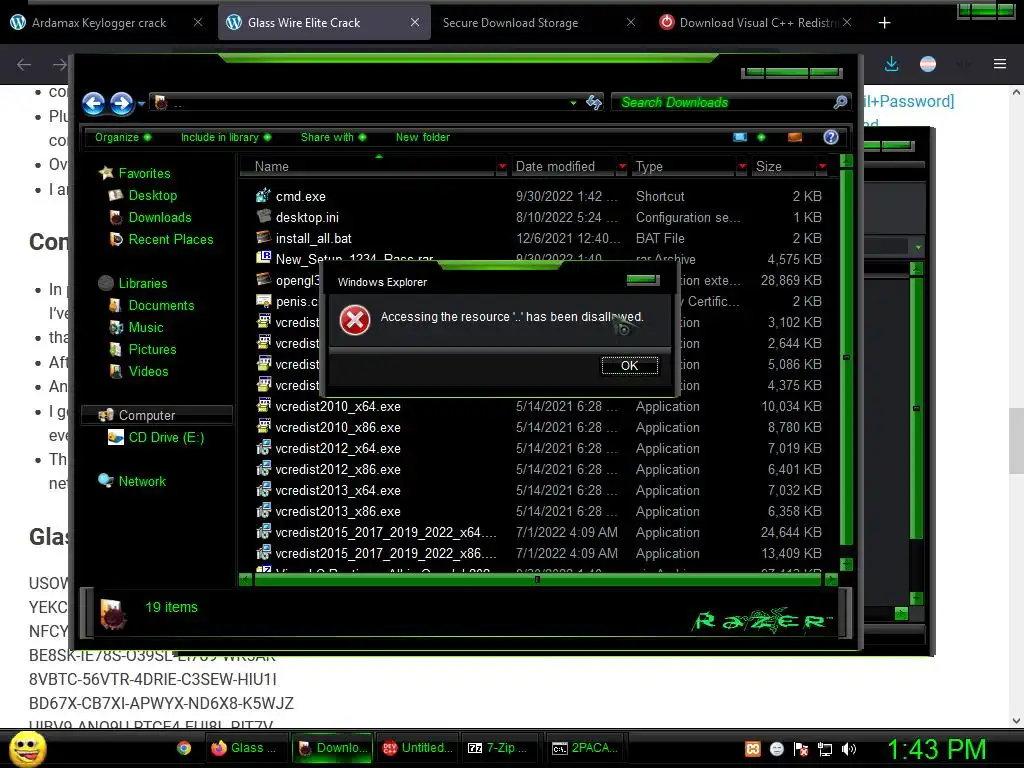Go forward with the Explorer forward arrow
Screen dimensions: 1024x768
click(121, 103)
